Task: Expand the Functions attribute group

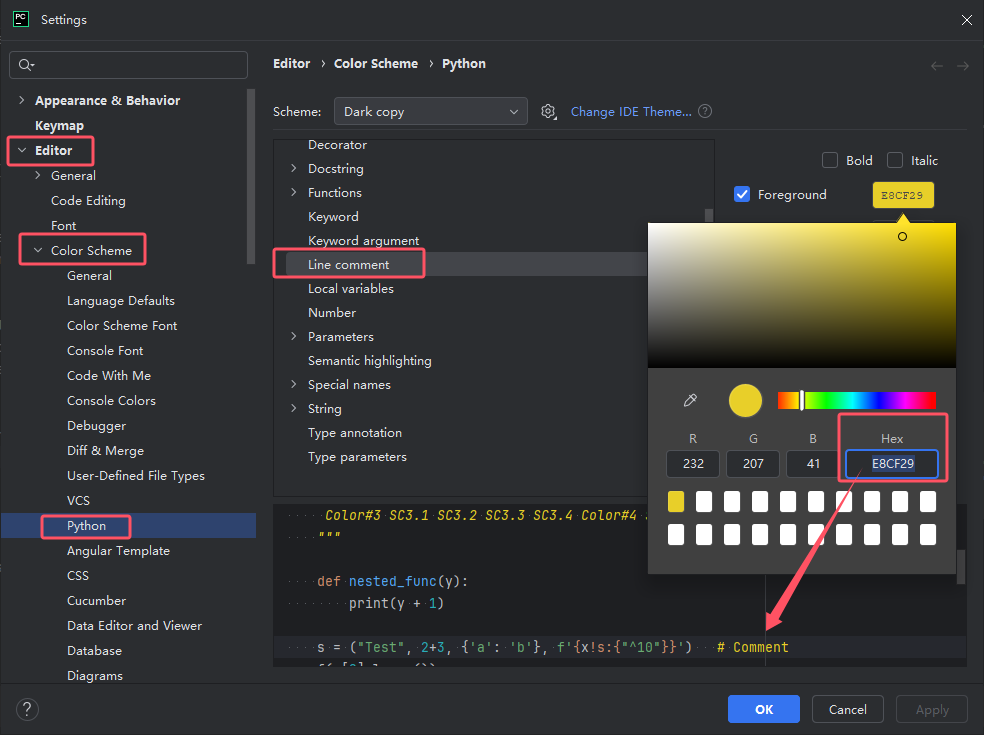Action: point(294,192)
